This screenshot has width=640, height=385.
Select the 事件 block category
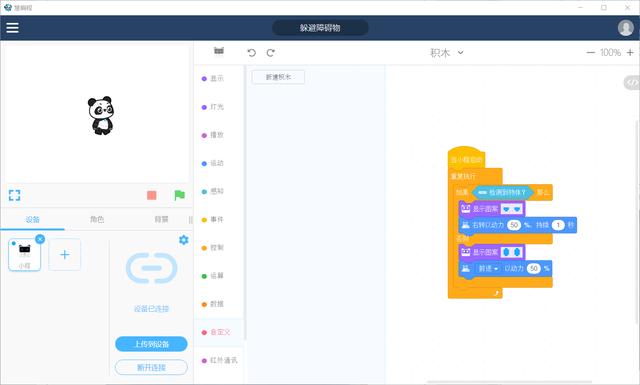213,220
